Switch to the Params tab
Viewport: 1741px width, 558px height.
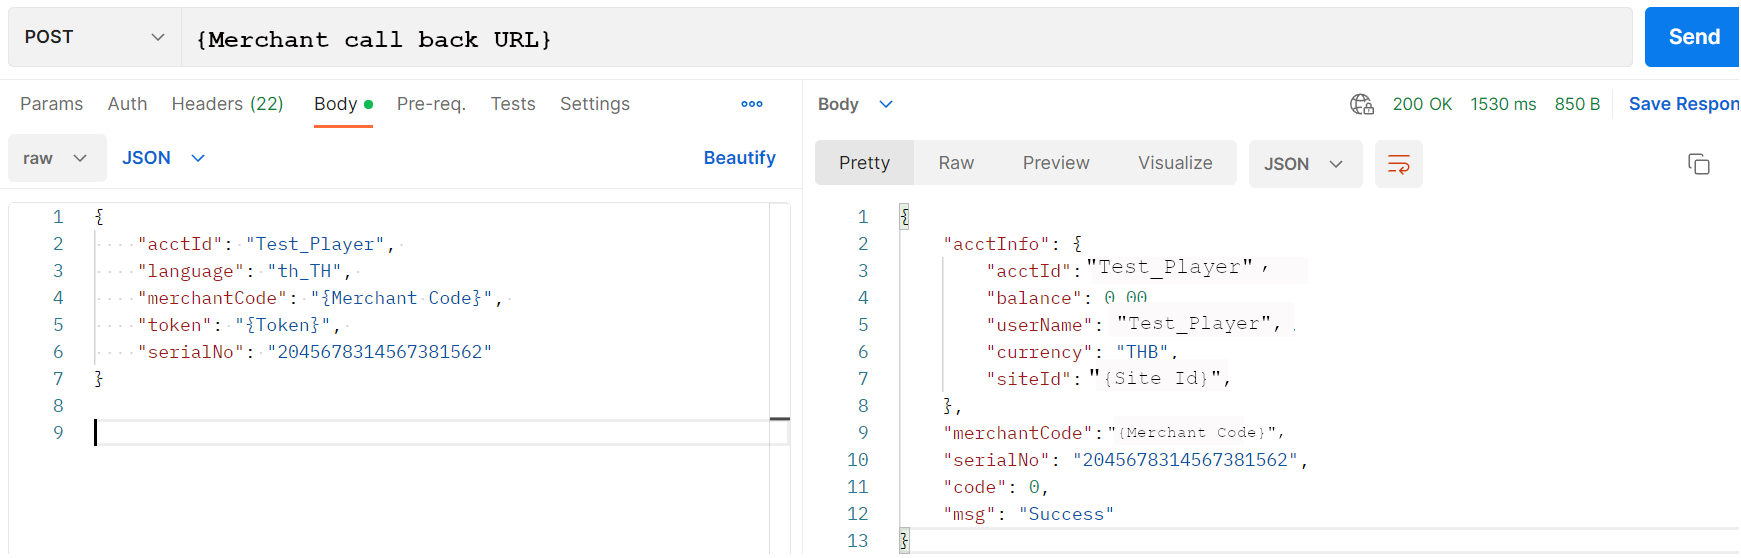pos(51,104)
